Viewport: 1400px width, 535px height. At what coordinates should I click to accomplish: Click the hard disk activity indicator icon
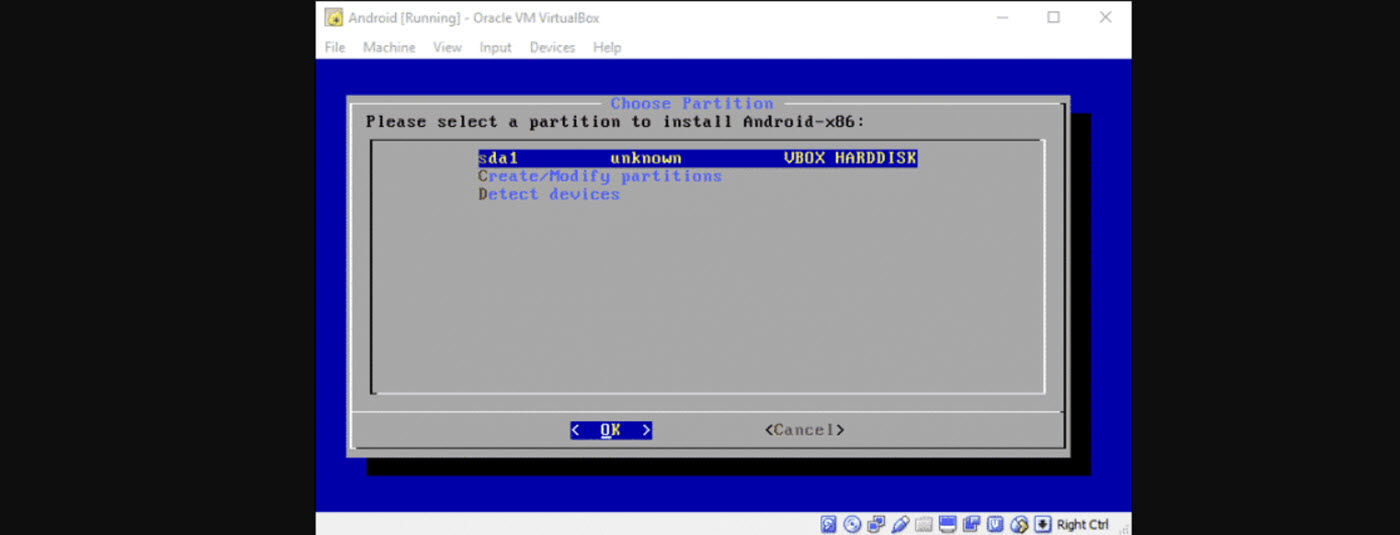828,524
